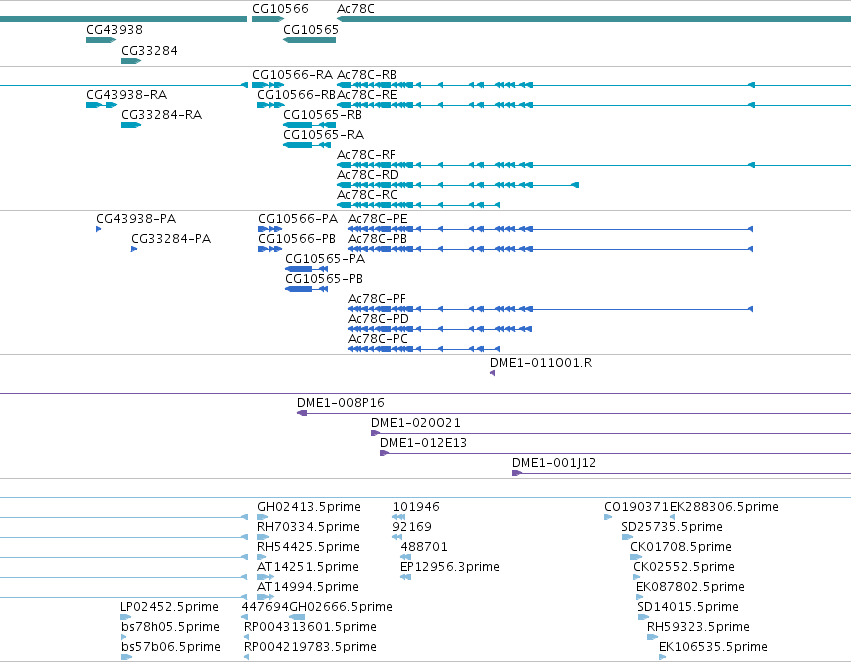The image size is (851, 662).
Task: Click protein label Ac78C-PB
Action: pos(377,239)
